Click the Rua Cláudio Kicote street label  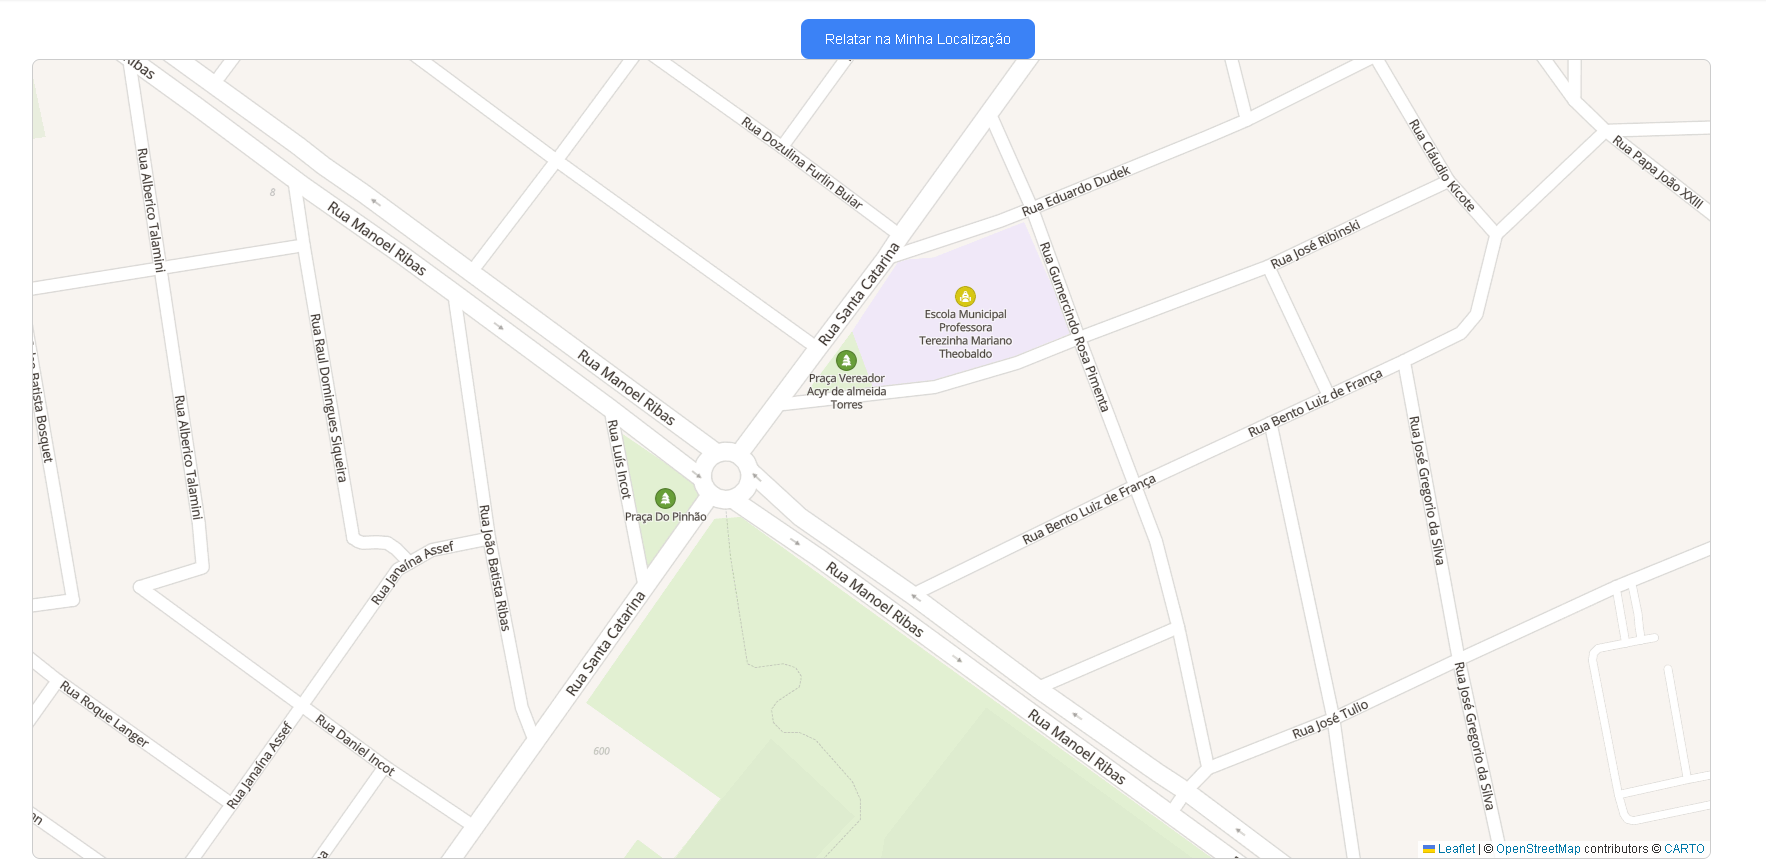[1441, 165]
